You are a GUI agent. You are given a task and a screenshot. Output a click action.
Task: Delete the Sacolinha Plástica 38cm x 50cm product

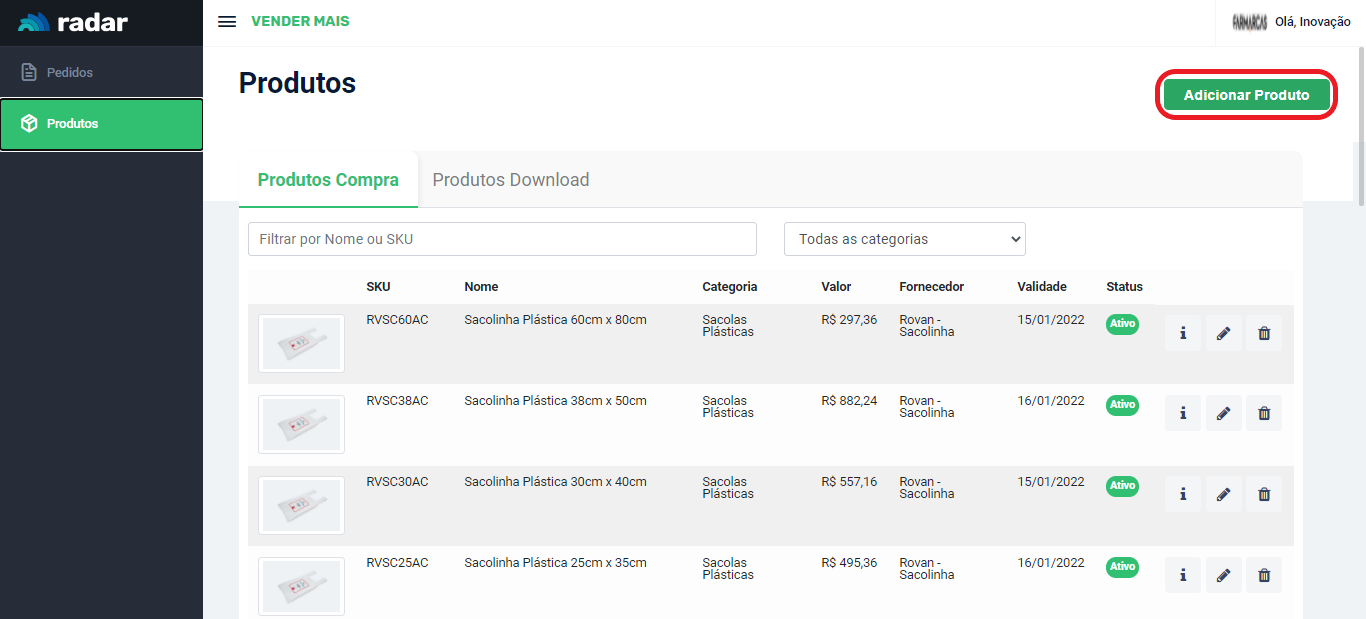point(1263,413)
